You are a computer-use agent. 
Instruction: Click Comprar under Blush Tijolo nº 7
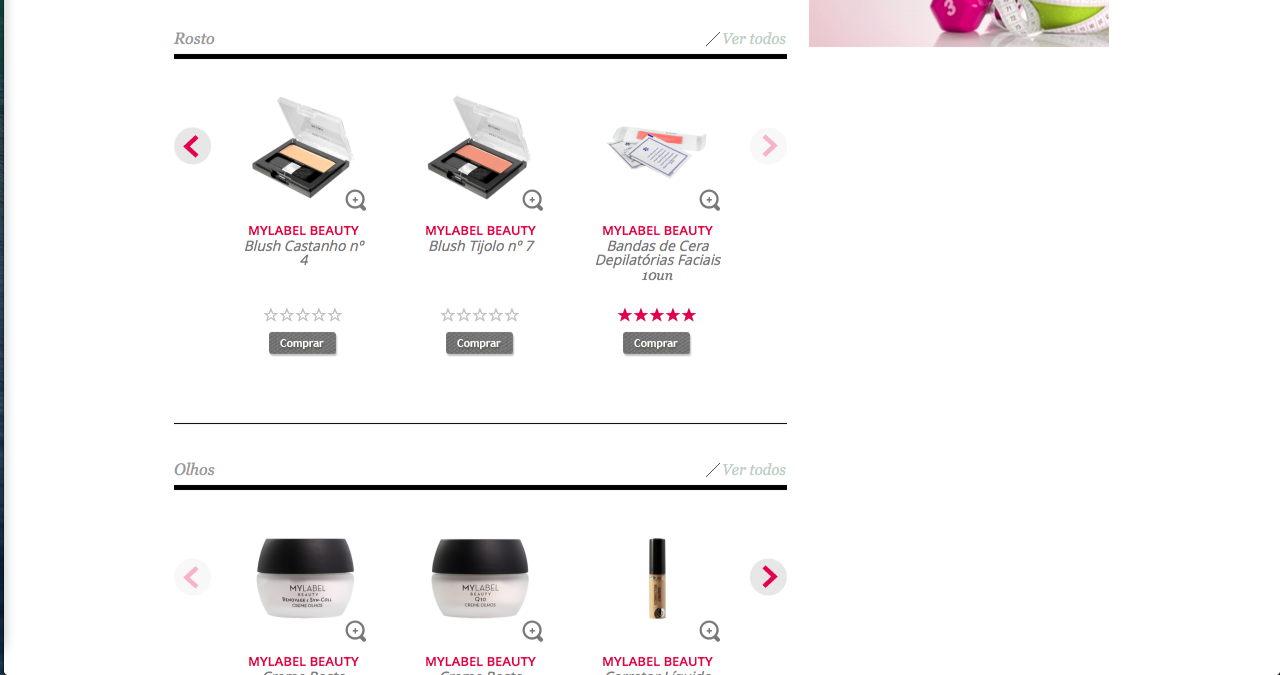click(x=479, y=343)
